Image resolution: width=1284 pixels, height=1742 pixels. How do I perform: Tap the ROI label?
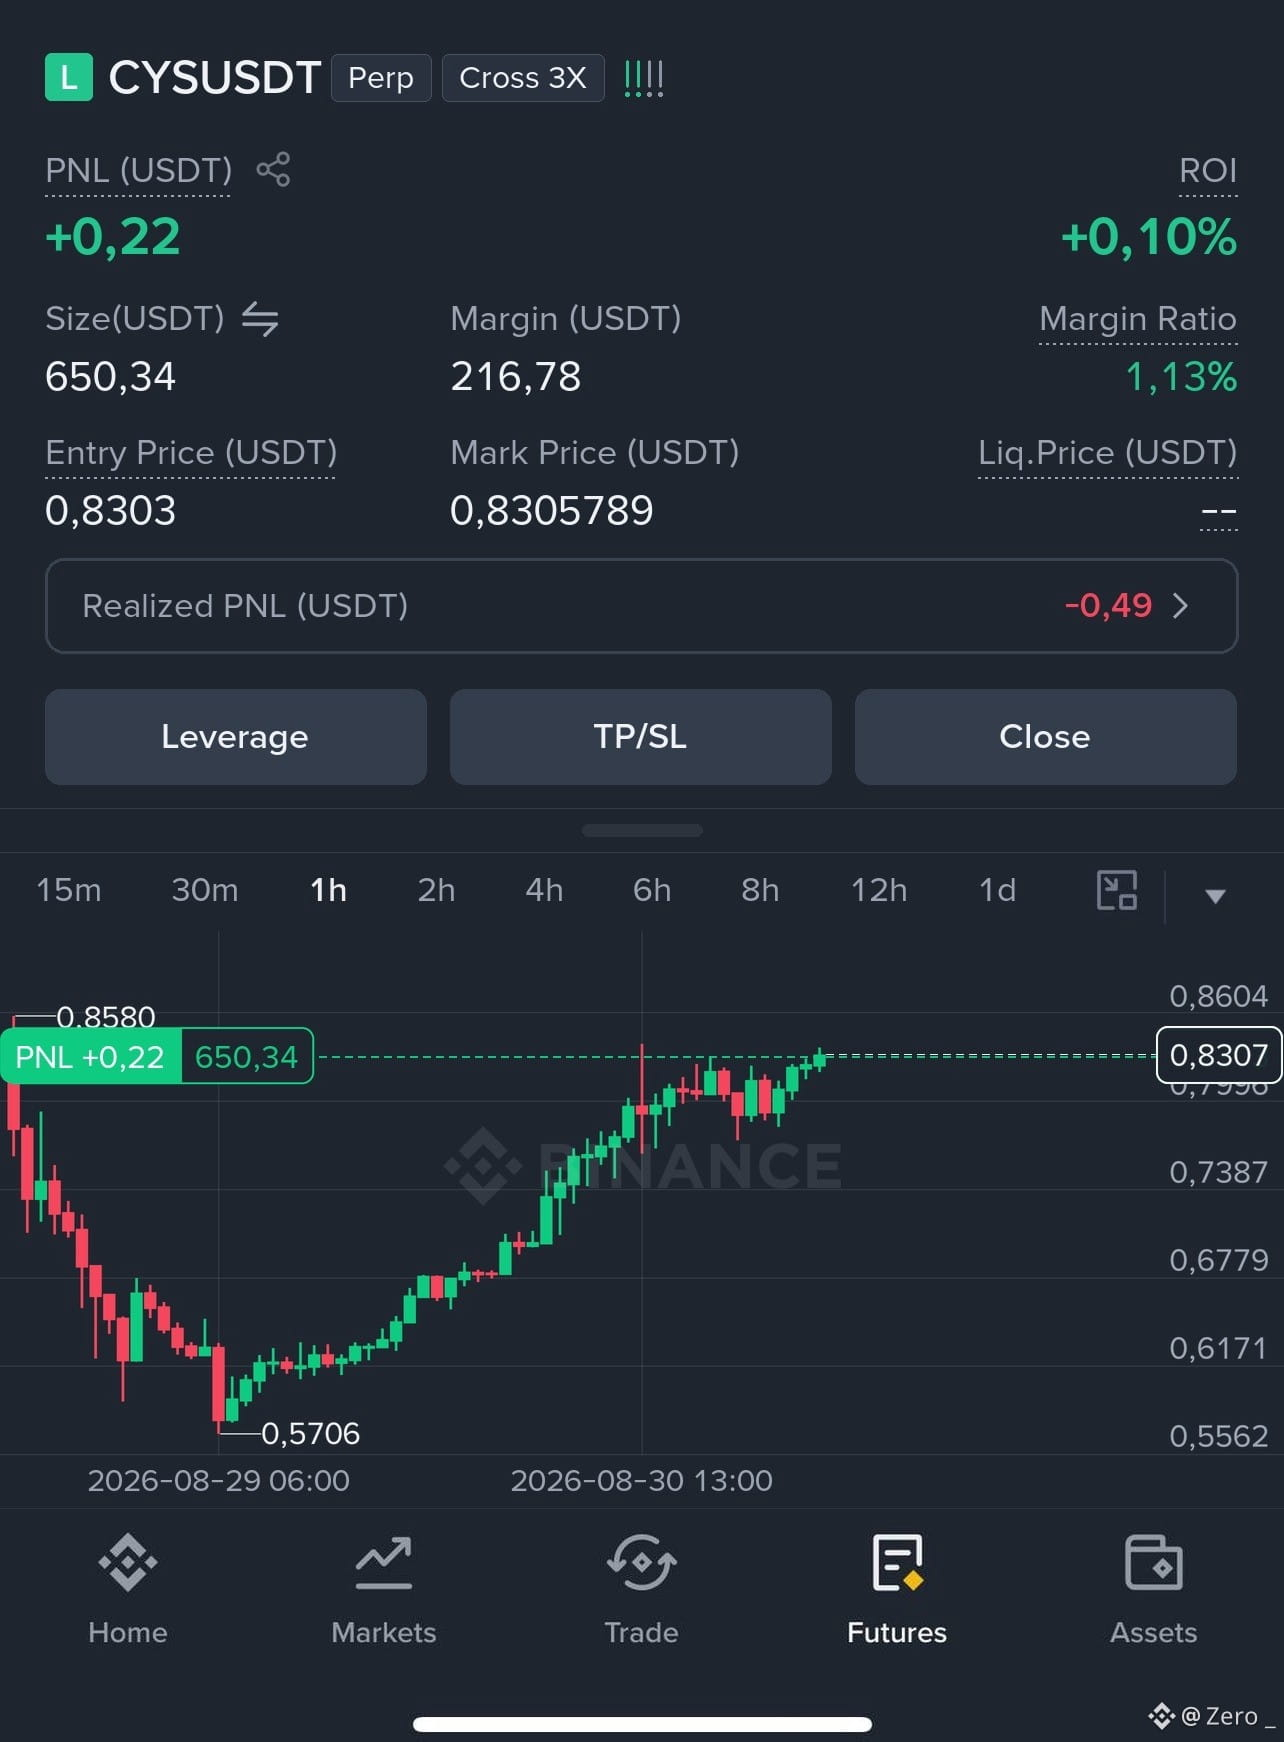click(x=1208, y=171)
